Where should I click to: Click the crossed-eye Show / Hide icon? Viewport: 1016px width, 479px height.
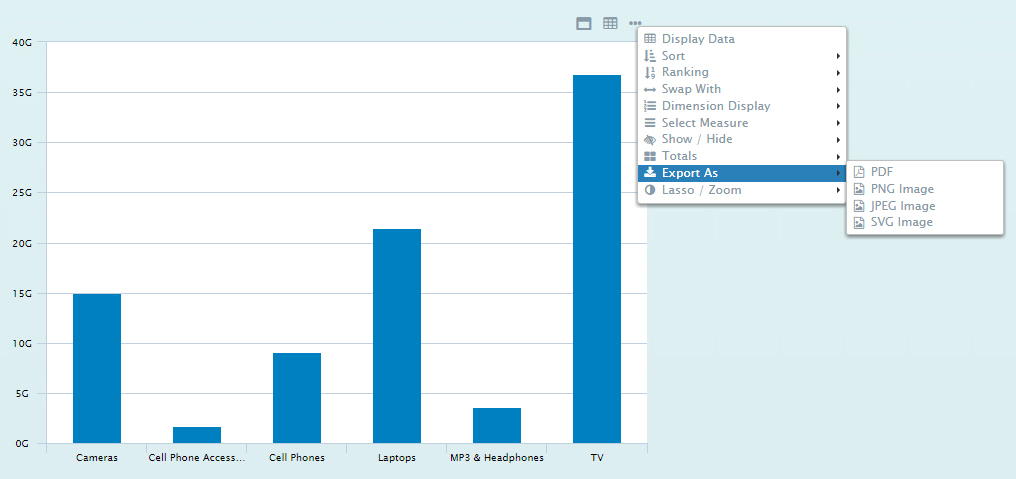coord(650,139)
